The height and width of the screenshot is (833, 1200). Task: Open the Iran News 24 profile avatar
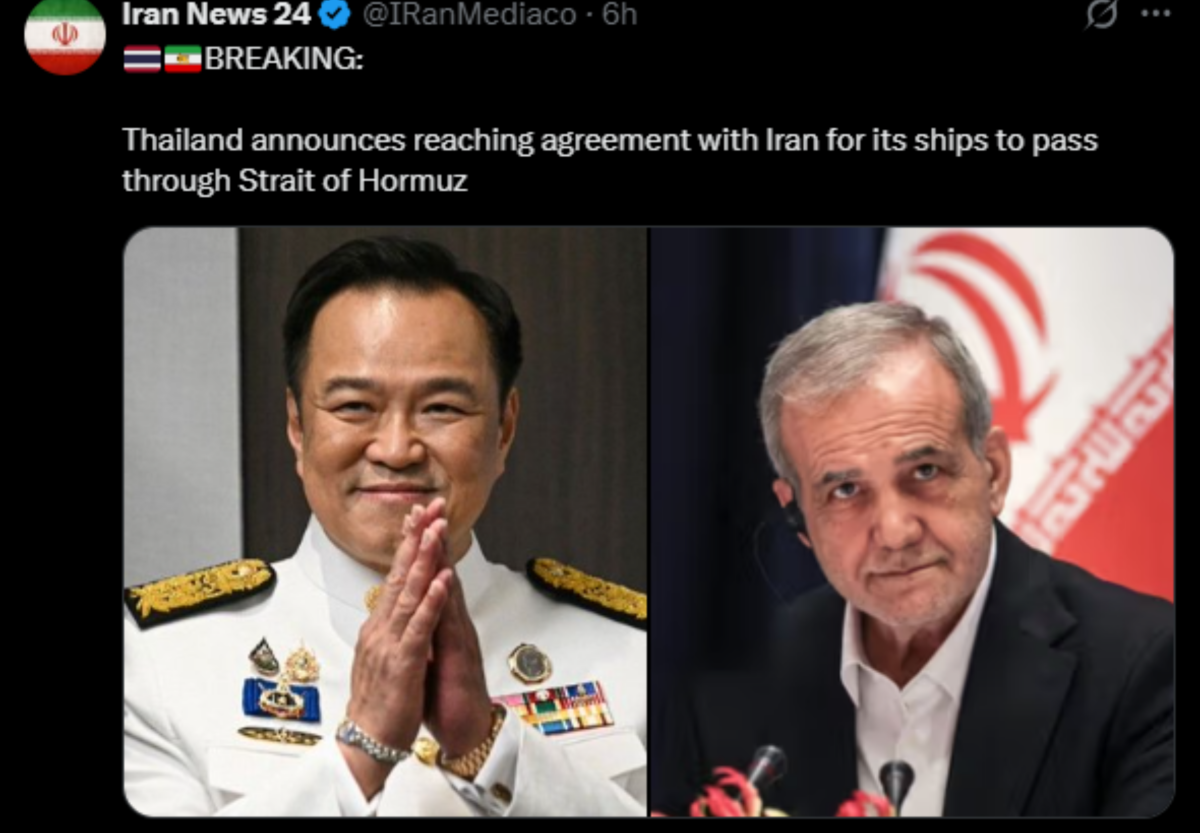click(x=64, y=35)
